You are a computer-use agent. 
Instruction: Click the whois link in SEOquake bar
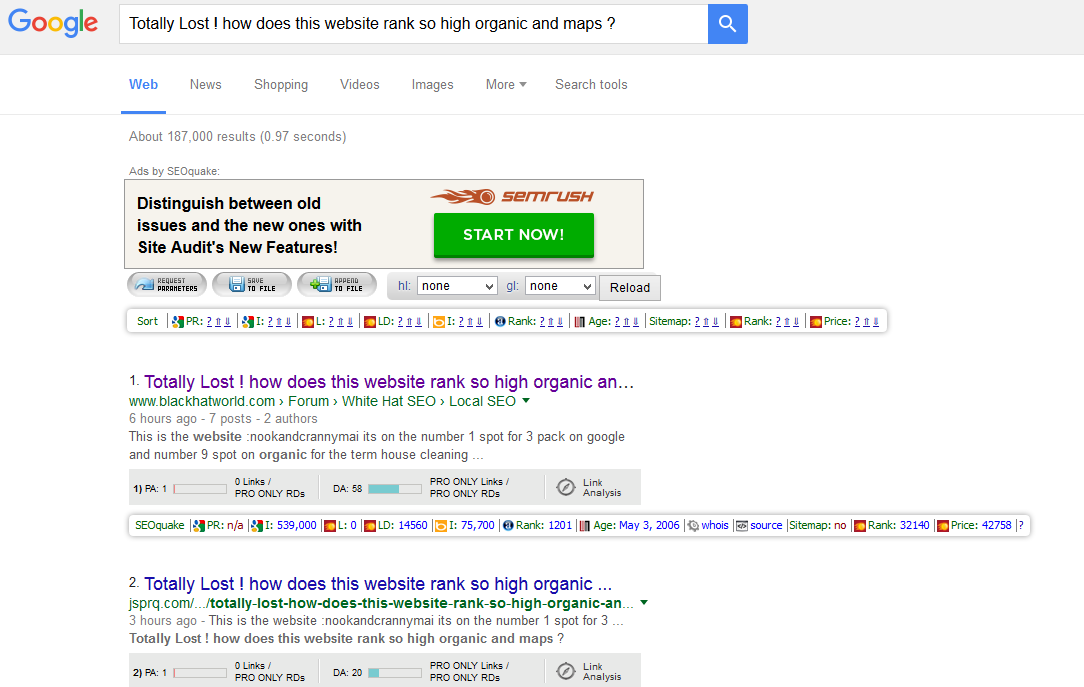click(715, 525)
